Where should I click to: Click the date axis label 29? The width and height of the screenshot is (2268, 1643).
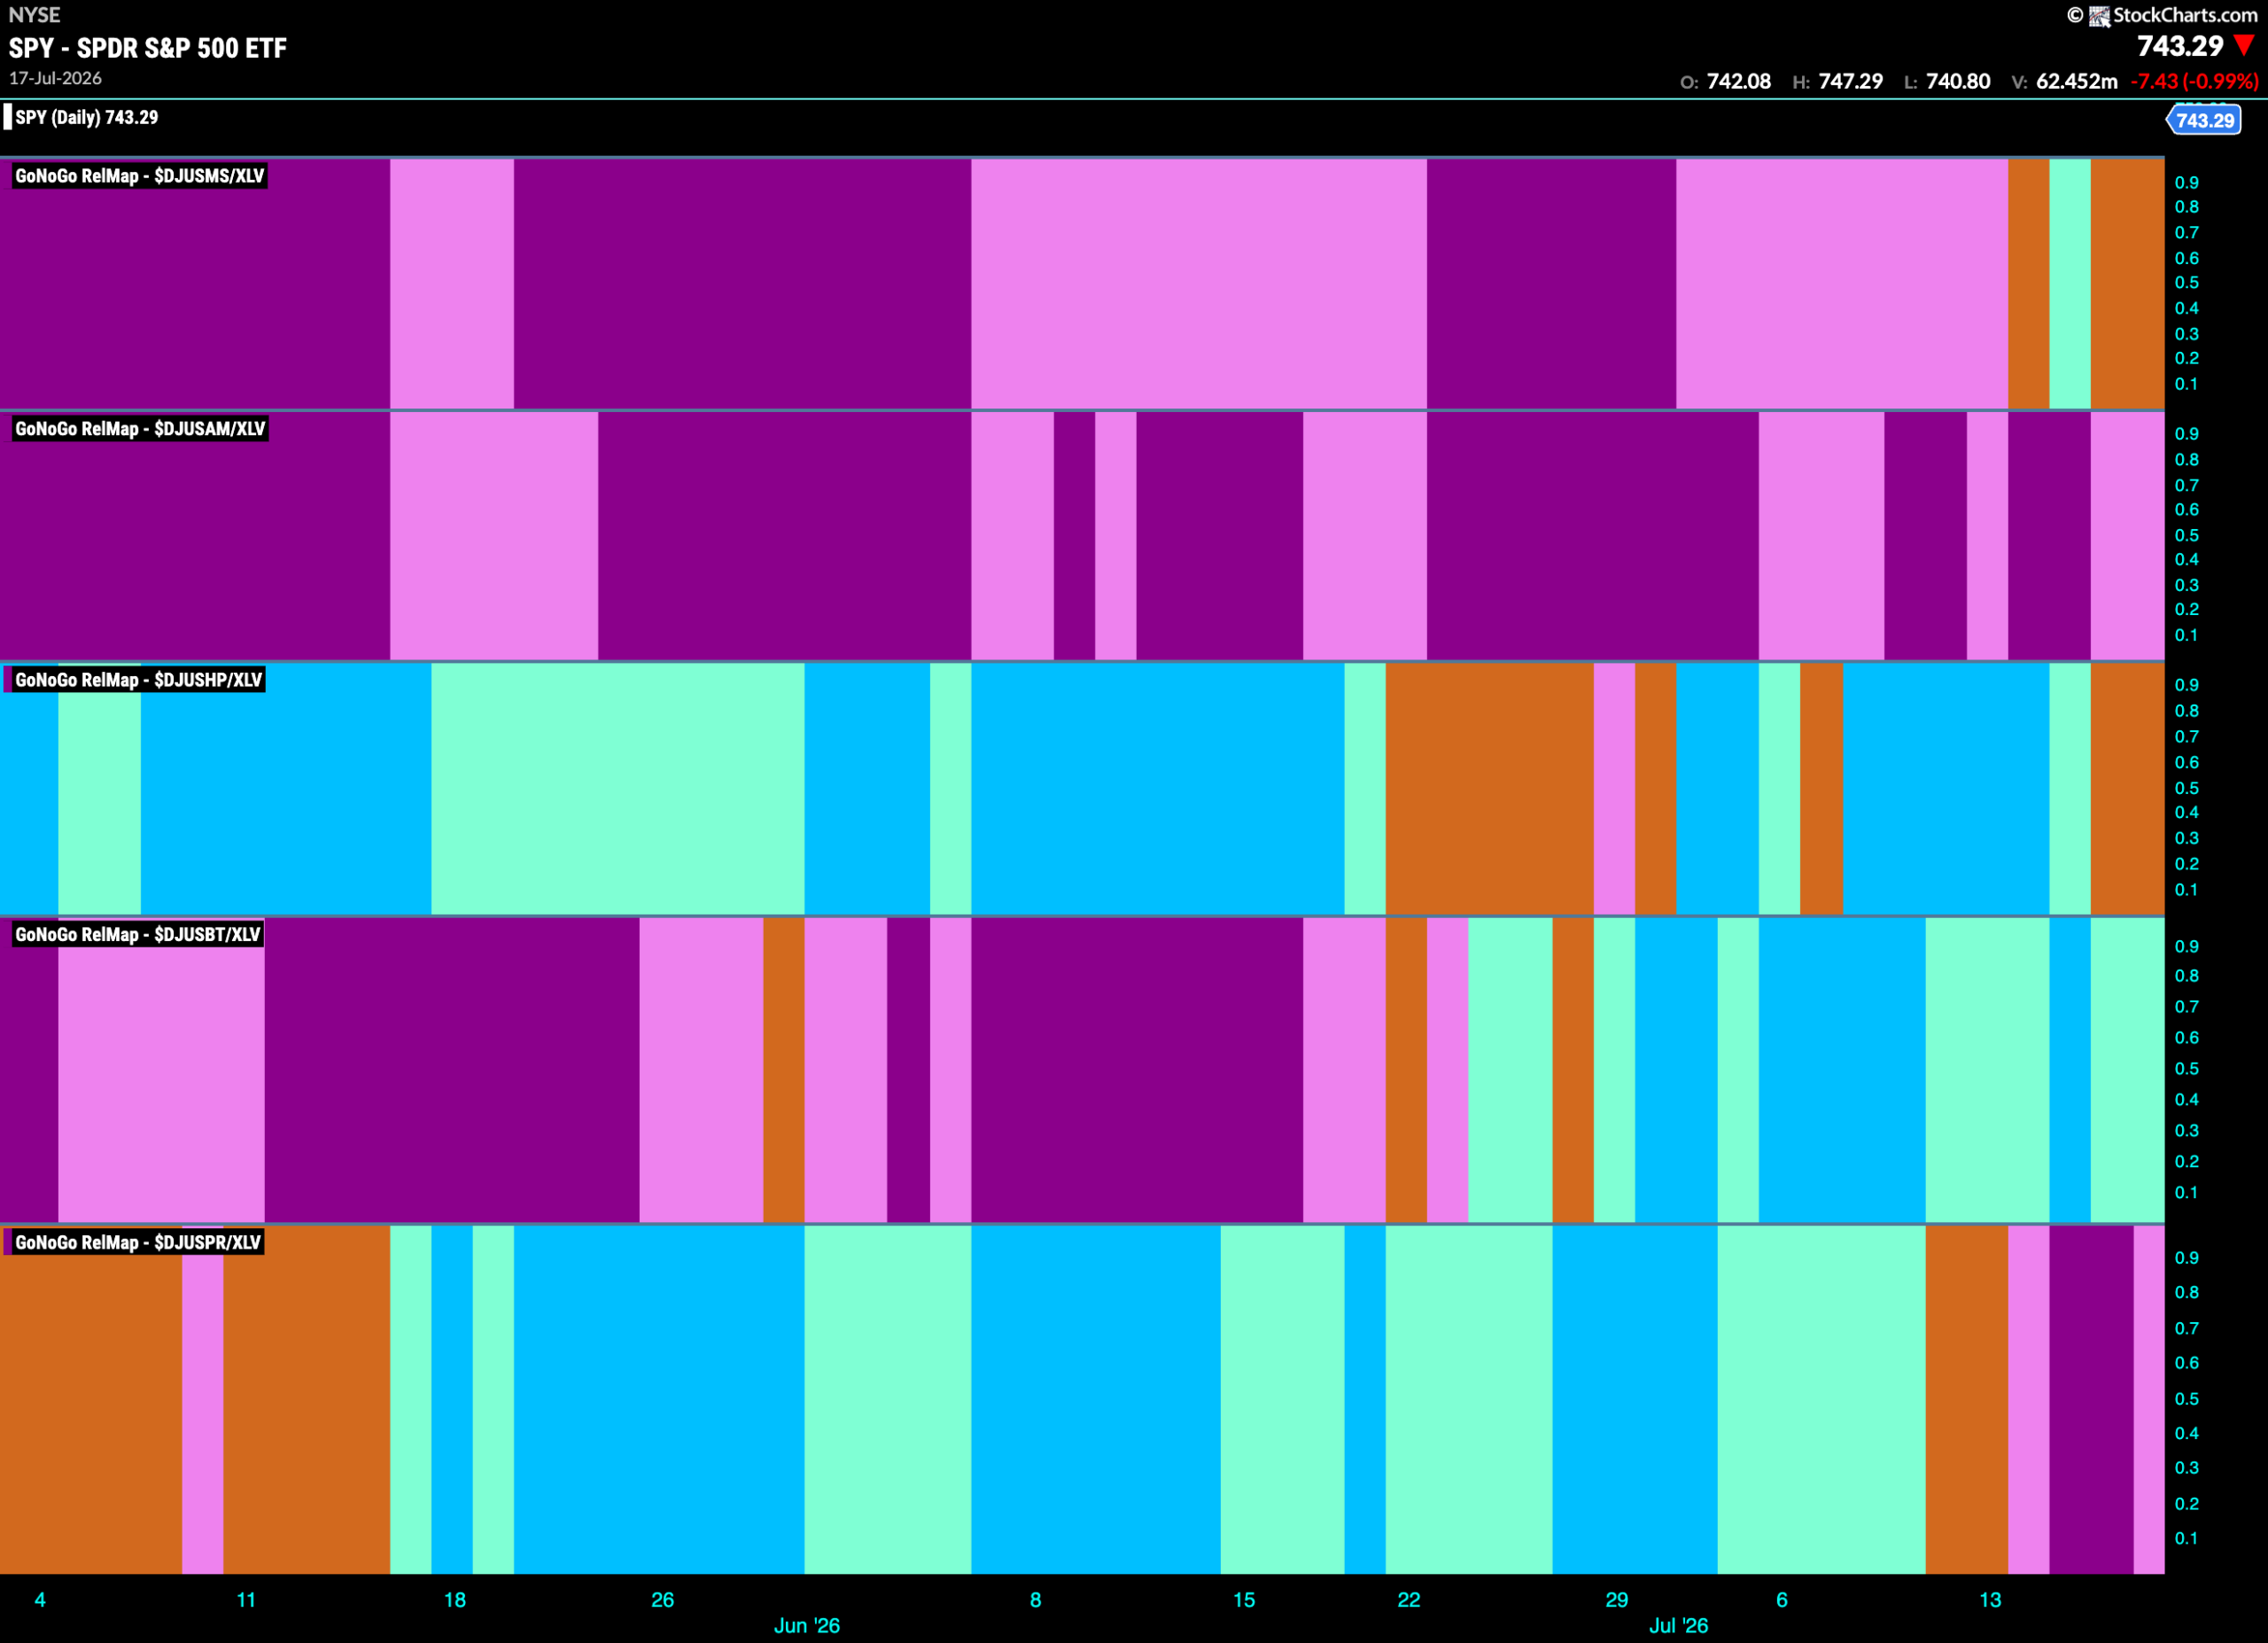[x=1617, y=1600]
